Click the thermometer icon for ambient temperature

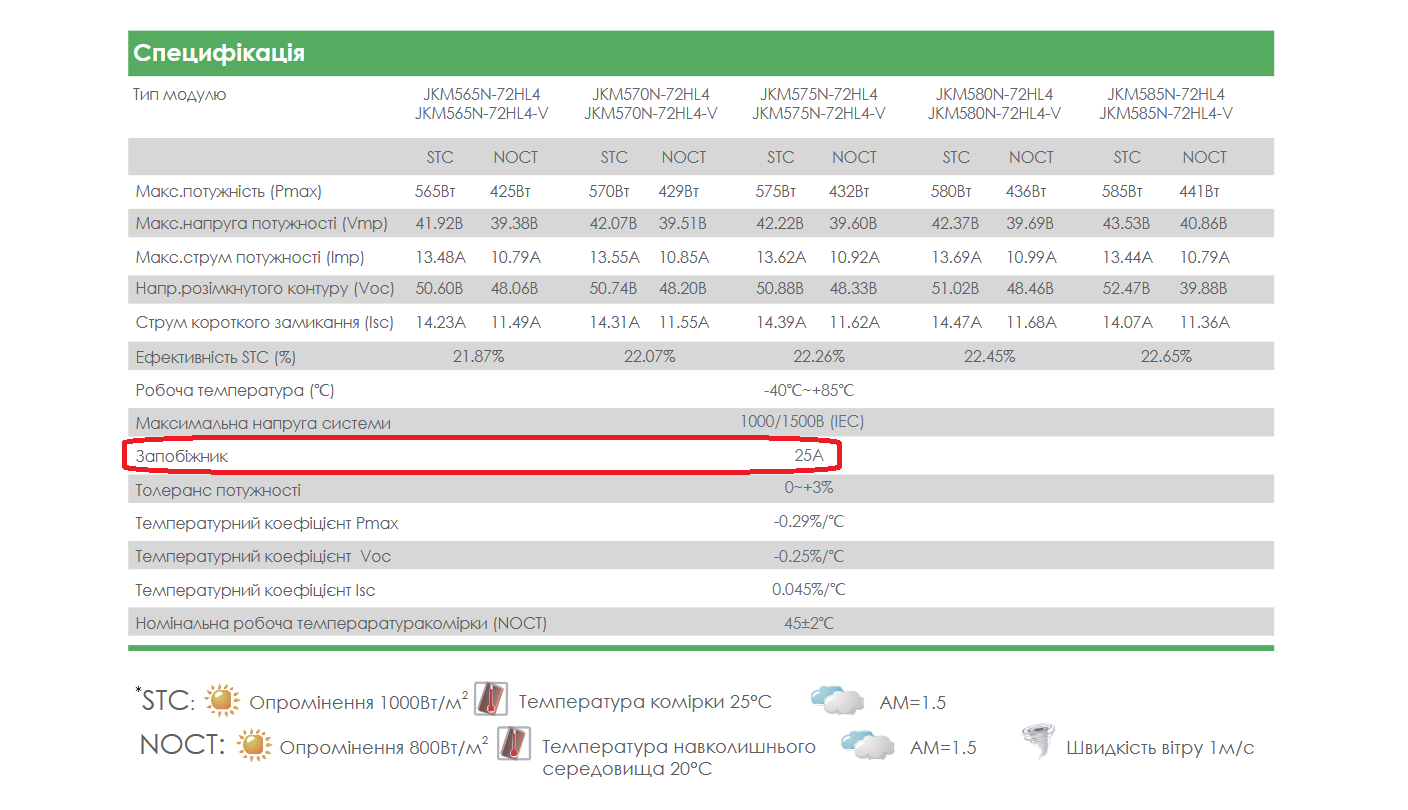point(514,744)
